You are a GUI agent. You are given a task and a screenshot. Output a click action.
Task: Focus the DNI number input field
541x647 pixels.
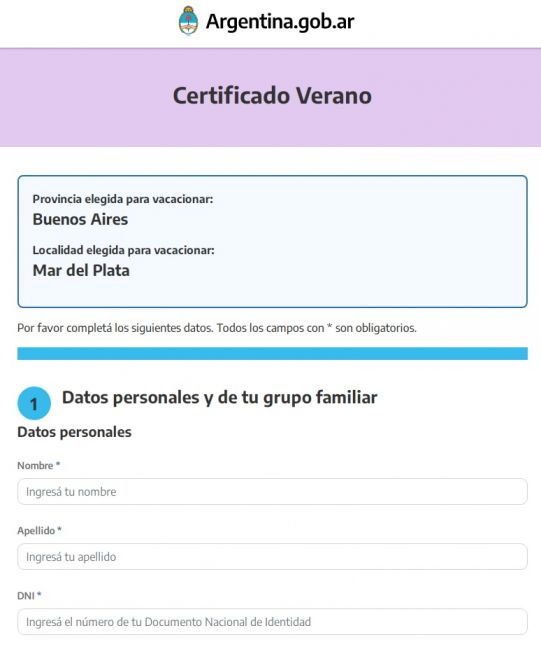(272, 621)
